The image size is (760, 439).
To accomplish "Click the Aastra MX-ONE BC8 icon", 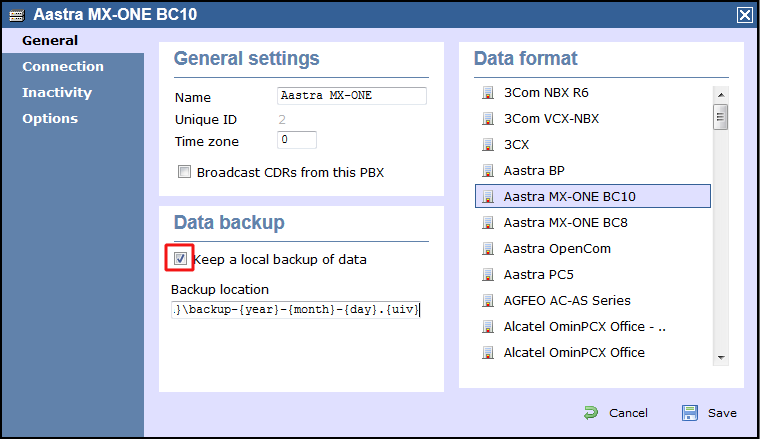I will coord(488,223).
